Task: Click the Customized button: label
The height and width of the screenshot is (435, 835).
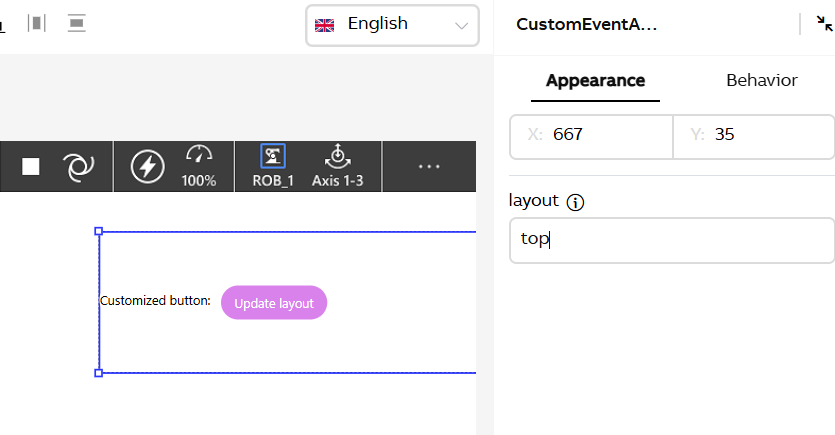Action: click(155, 301)
